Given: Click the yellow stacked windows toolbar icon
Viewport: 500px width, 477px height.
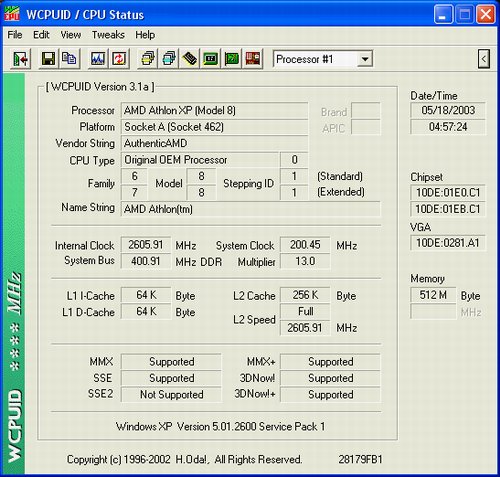Looking at the screenshot, I should click(148, 59).
